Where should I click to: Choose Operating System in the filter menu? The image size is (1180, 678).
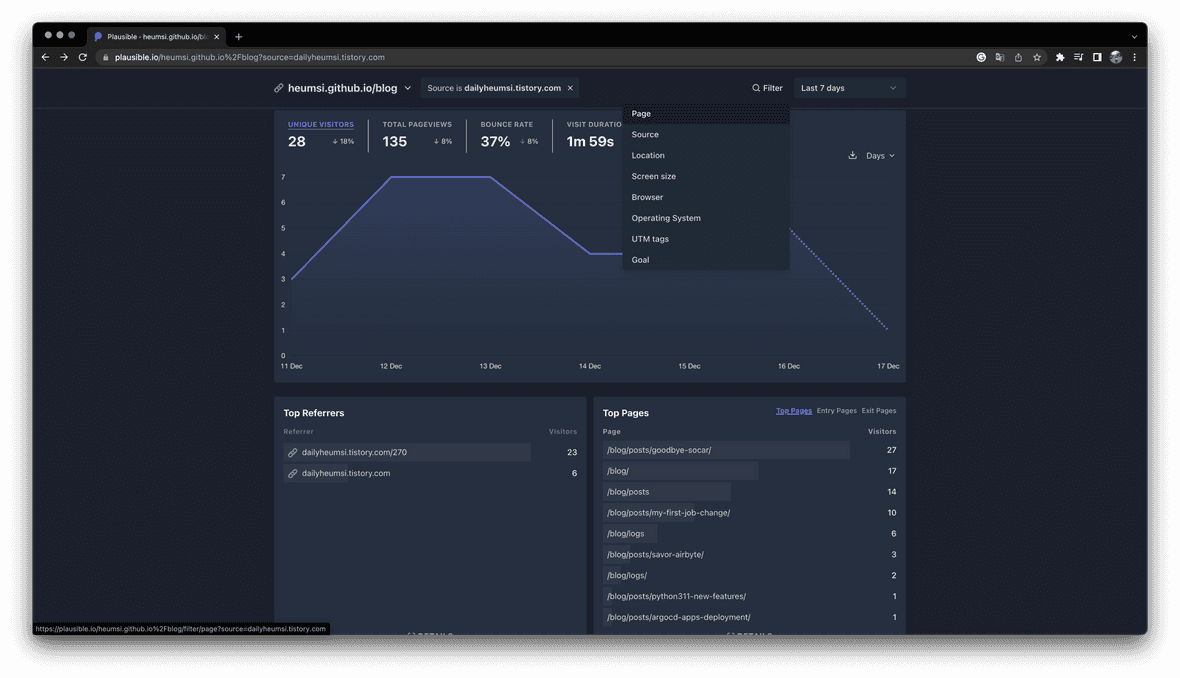pos(666,218)
